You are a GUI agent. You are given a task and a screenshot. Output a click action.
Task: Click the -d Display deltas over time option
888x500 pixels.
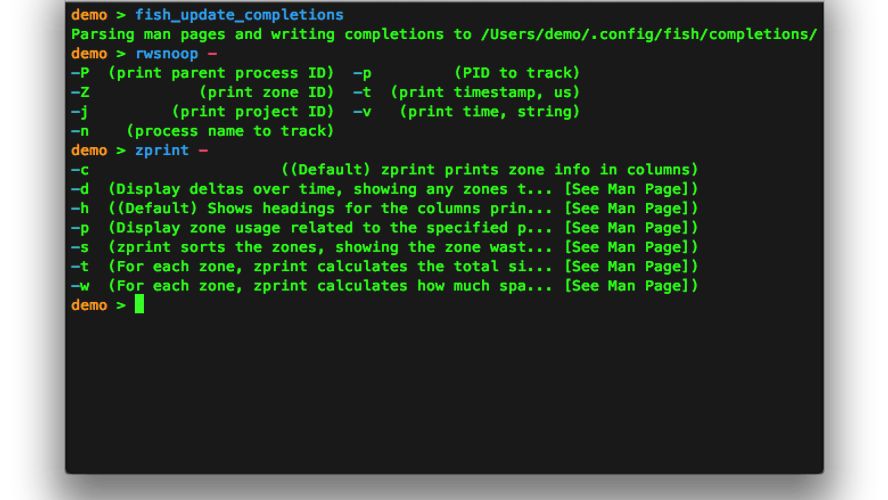(x=385, y=189)
